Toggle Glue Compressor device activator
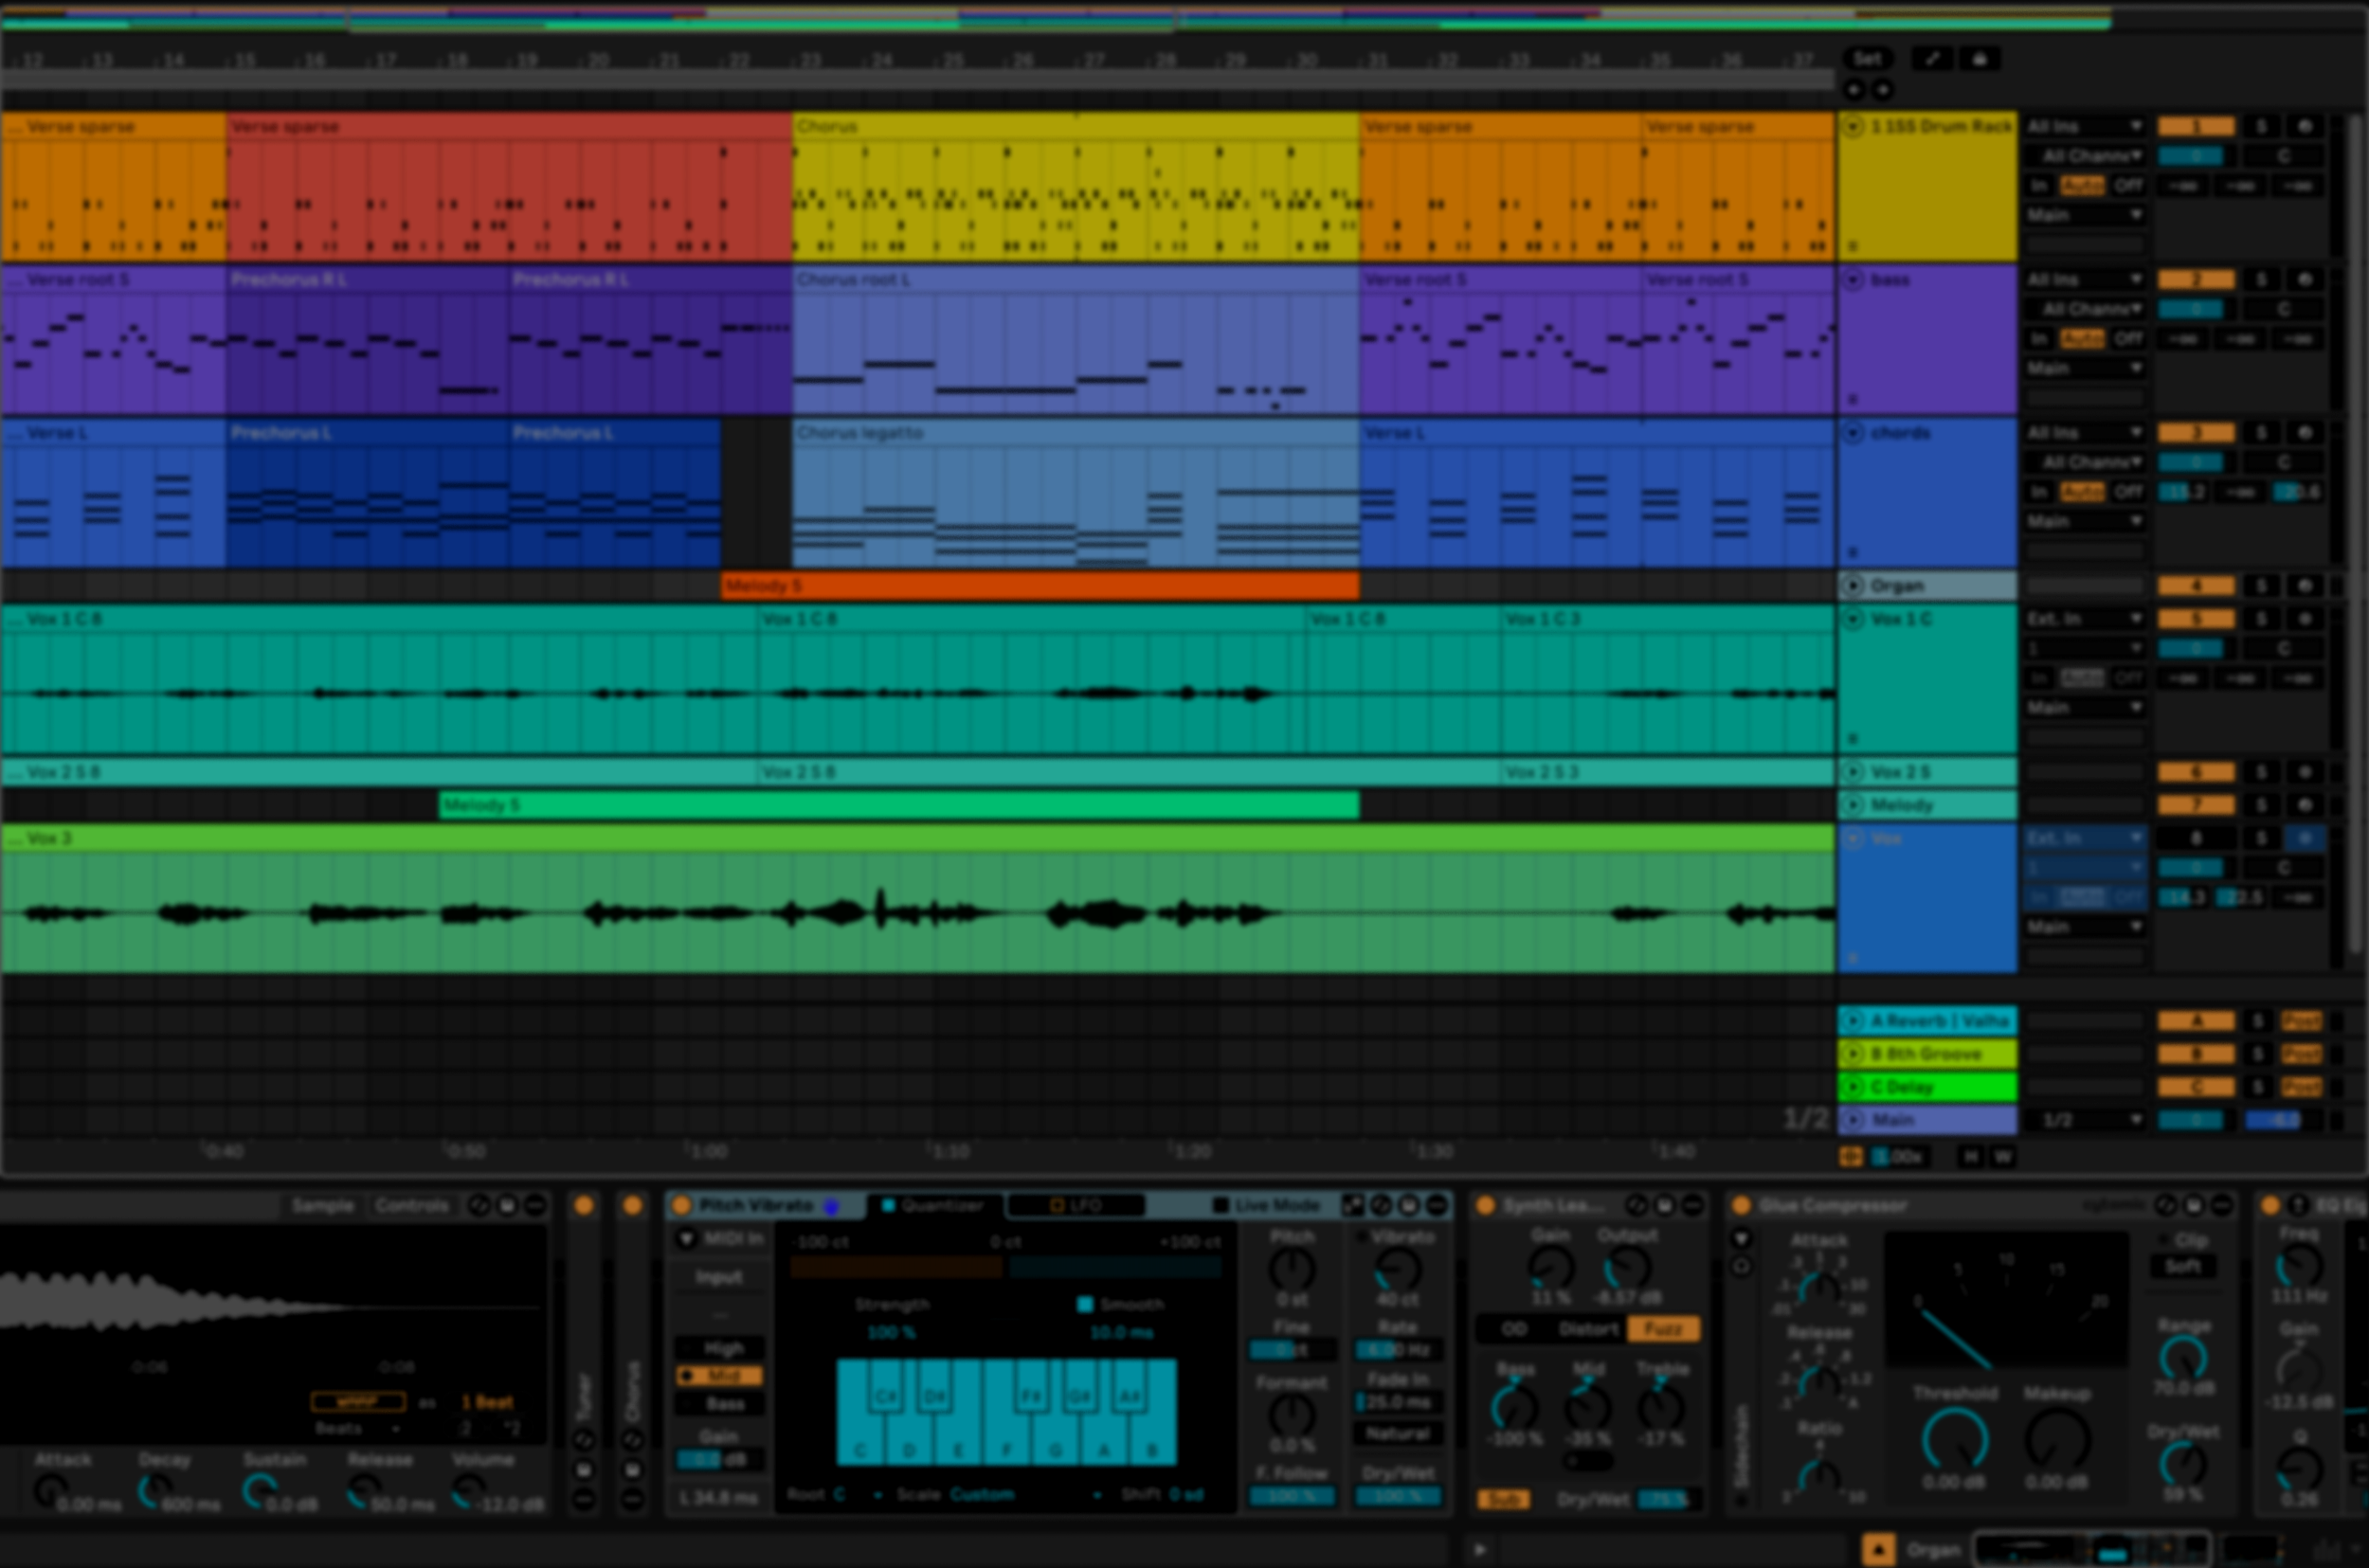 [x=1741, y=1205]
